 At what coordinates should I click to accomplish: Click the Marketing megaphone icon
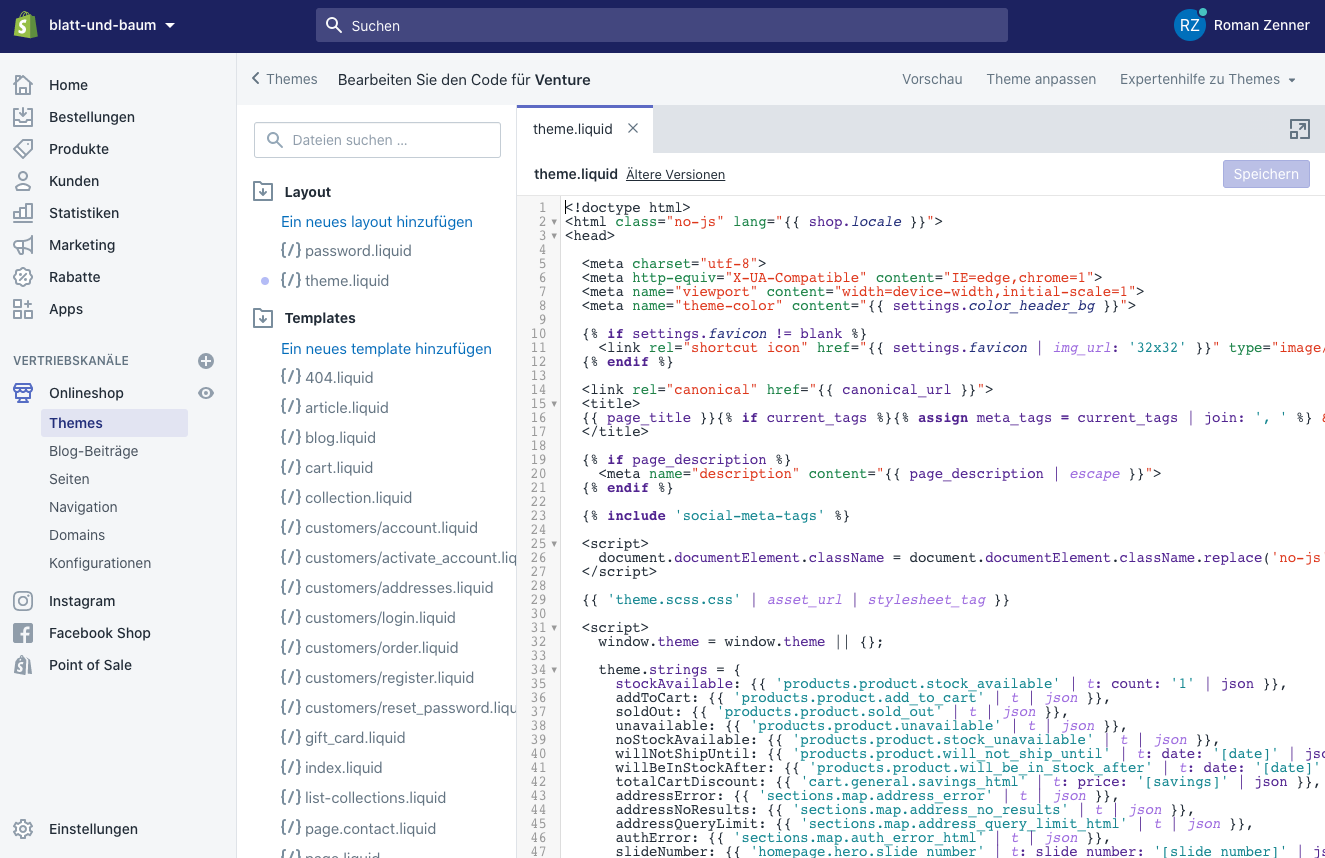[x=23, y=245]
